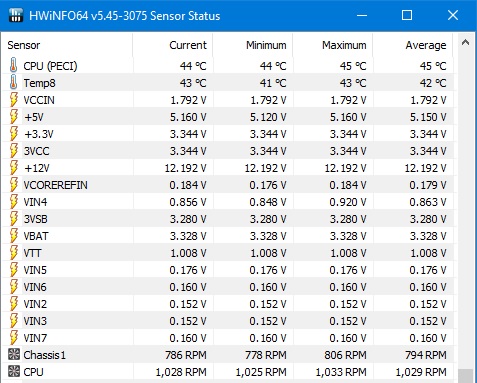Click the lightning bolt icon beside 3VCC
This screenshot has height=383, width=477.
click(x=14, y=151)
